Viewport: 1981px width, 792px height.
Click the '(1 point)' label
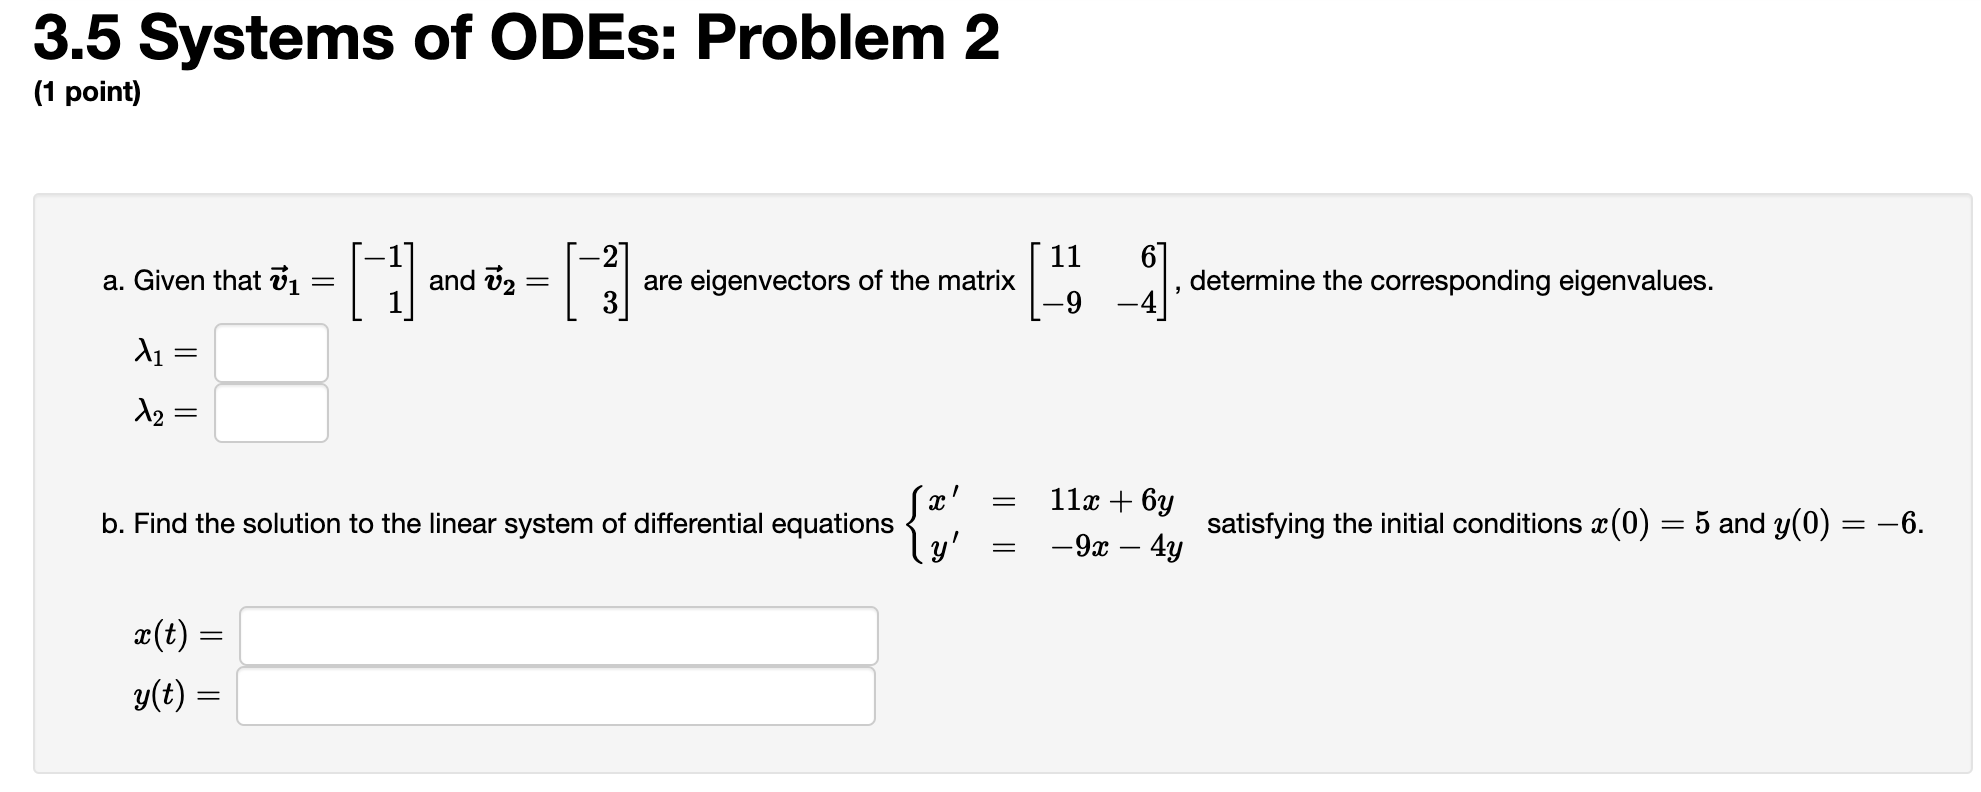pyautogui.click(x=88, y=95)
